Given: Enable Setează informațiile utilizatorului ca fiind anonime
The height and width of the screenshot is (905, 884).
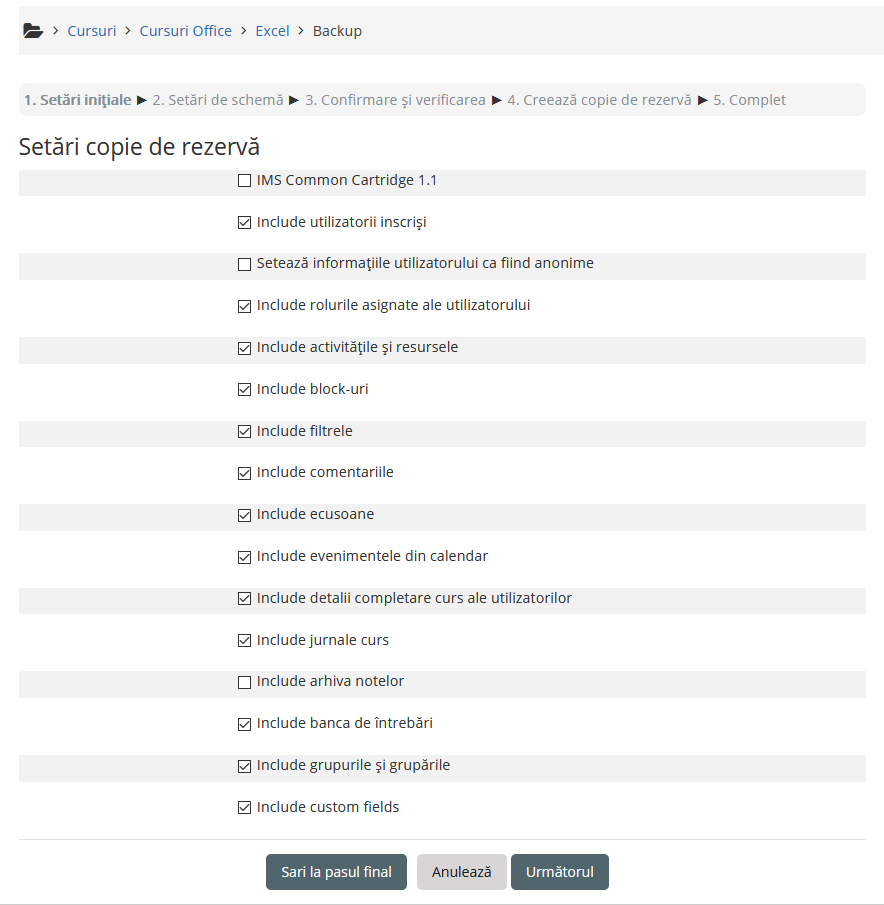Looking at the screenshot, I should pos(244,264).
